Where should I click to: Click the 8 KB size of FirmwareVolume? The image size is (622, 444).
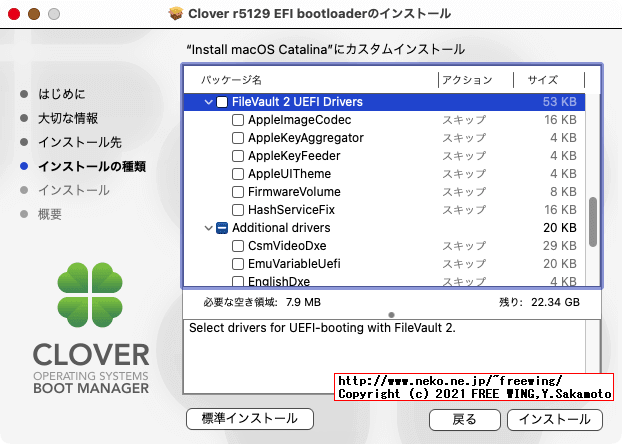(563, 192)
